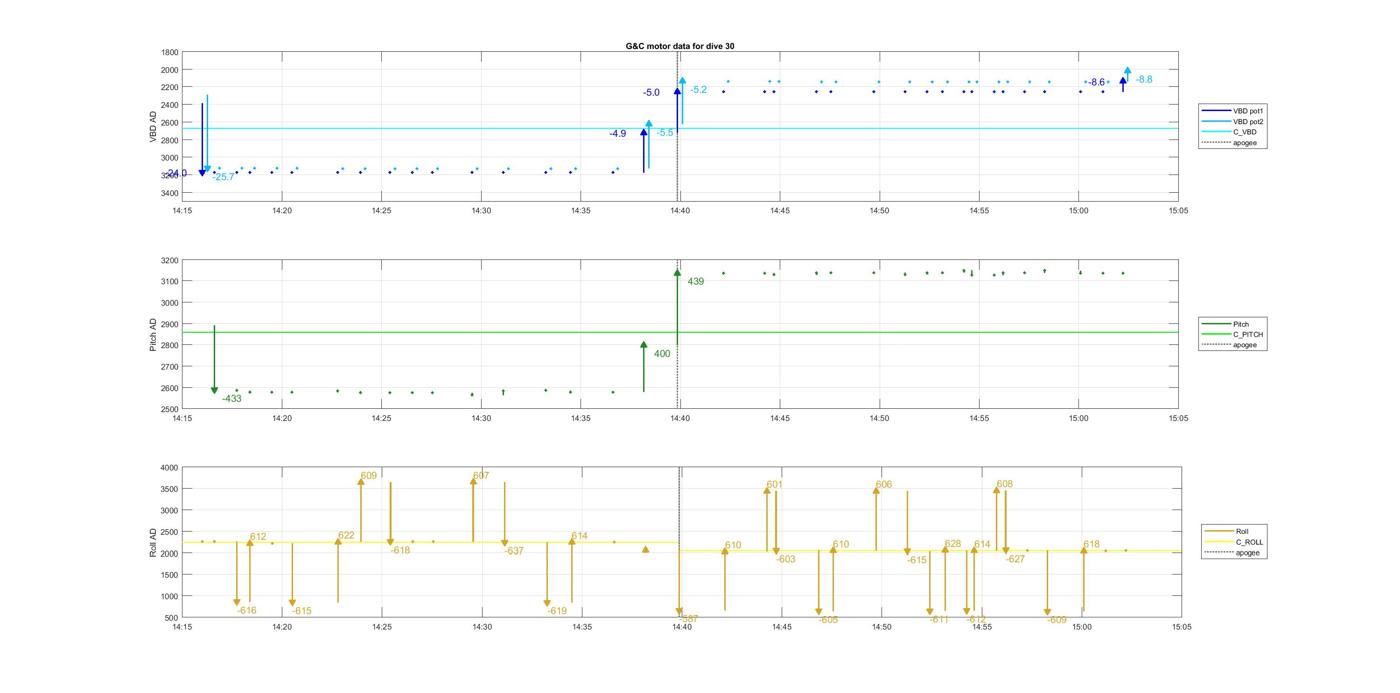Click the '608' roll data label
Image resolution: width=1400 pixels, height=693 pixels.
[x=1005, y=484]
